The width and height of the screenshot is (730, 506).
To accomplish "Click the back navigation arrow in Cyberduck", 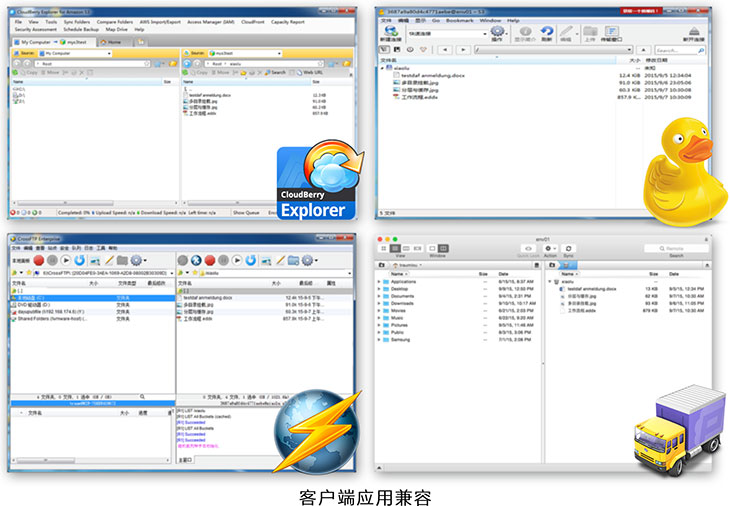I will 446,49.
